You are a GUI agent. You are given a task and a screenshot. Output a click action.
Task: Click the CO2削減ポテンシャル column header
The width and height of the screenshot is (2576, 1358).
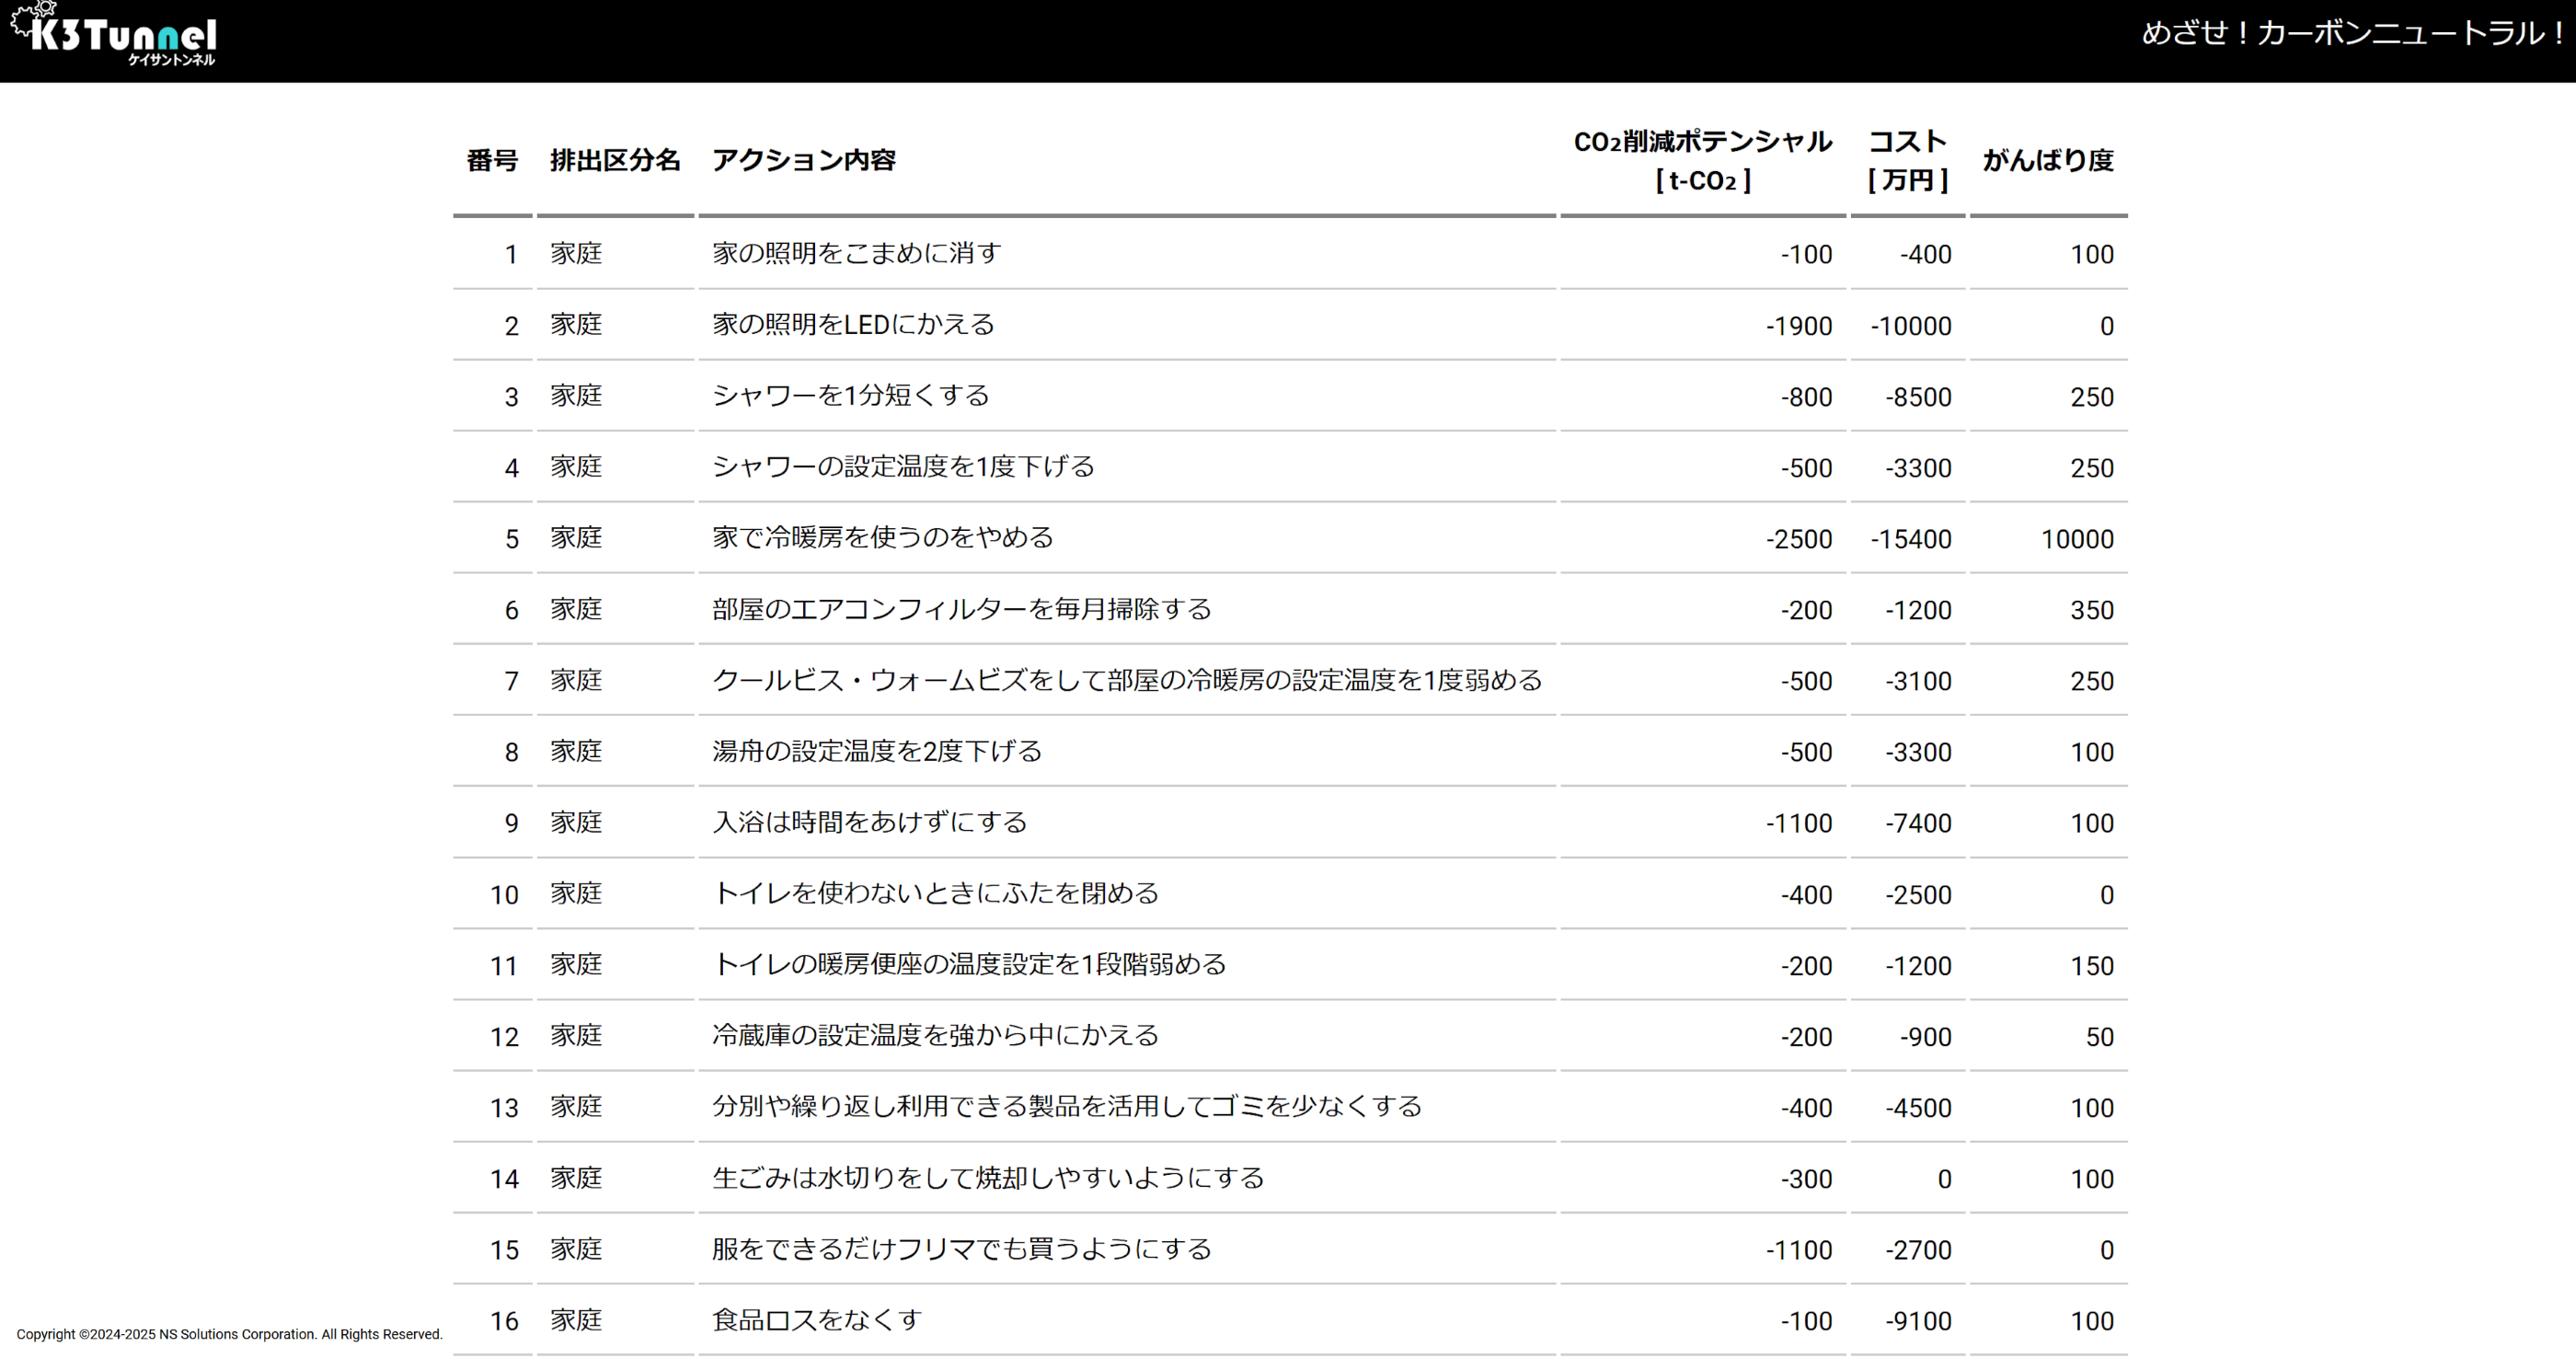pos(1702,160)
